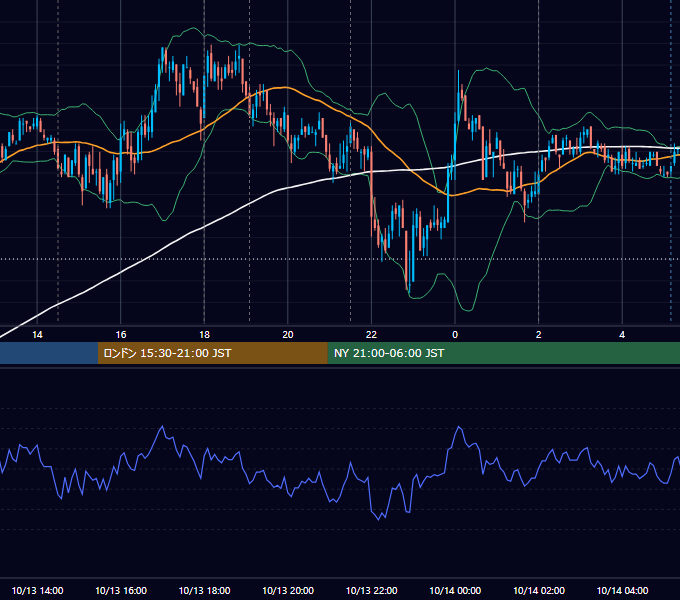Image resolution: width=680 pixels, height=600 pixels.
Task: Click the '14' hour axis label
Action: pos(37,335)
